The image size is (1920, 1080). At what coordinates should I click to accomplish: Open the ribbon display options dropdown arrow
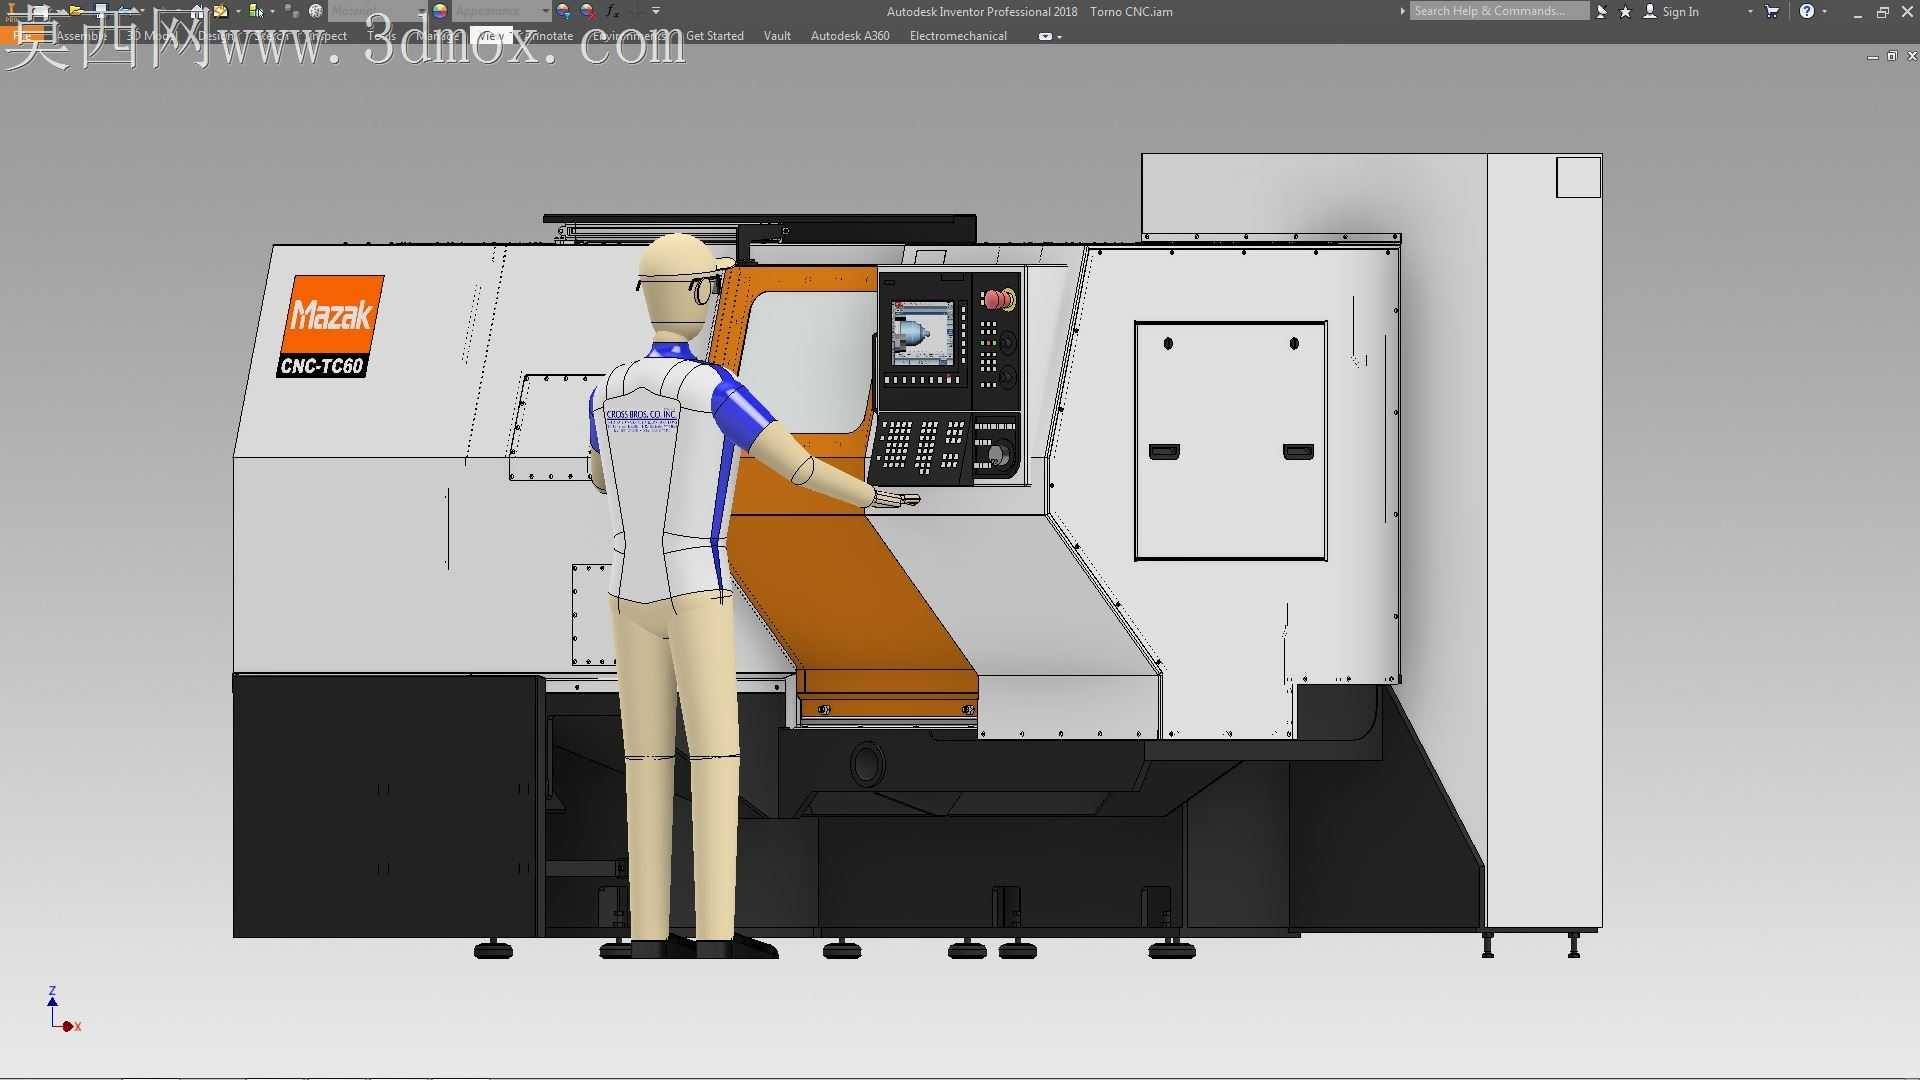click(1059, 37)
